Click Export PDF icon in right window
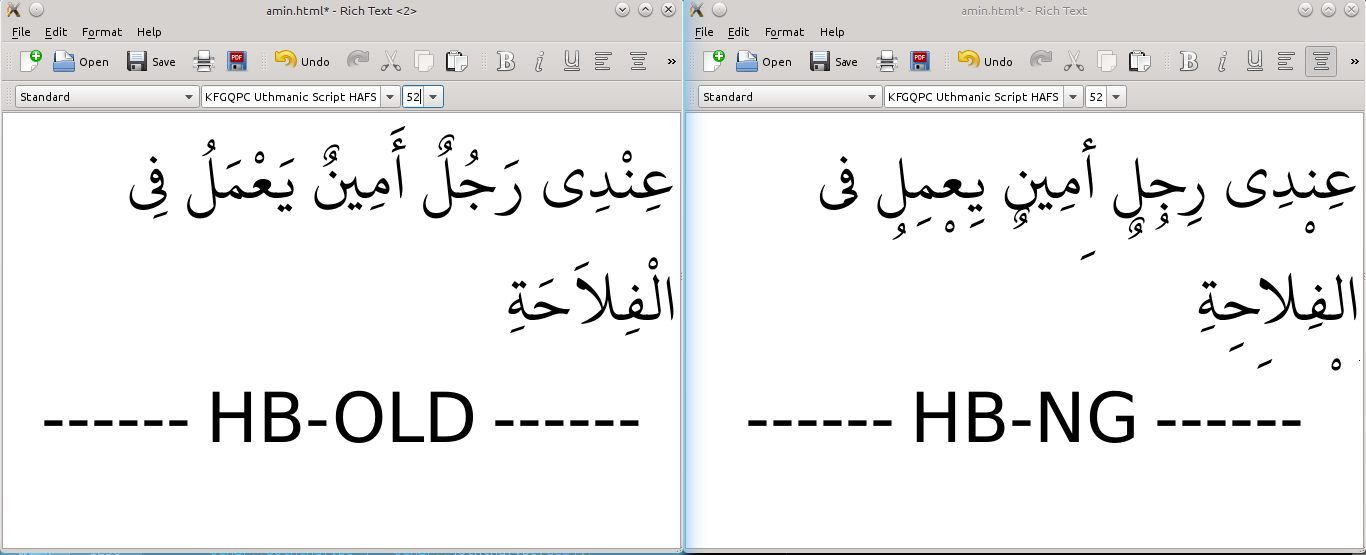This screenshot has width=1366, height=555. coord(920,61)
